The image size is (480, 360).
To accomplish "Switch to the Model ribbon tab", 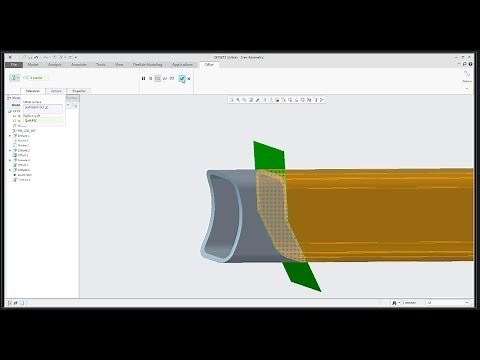I will coord(33,65).
